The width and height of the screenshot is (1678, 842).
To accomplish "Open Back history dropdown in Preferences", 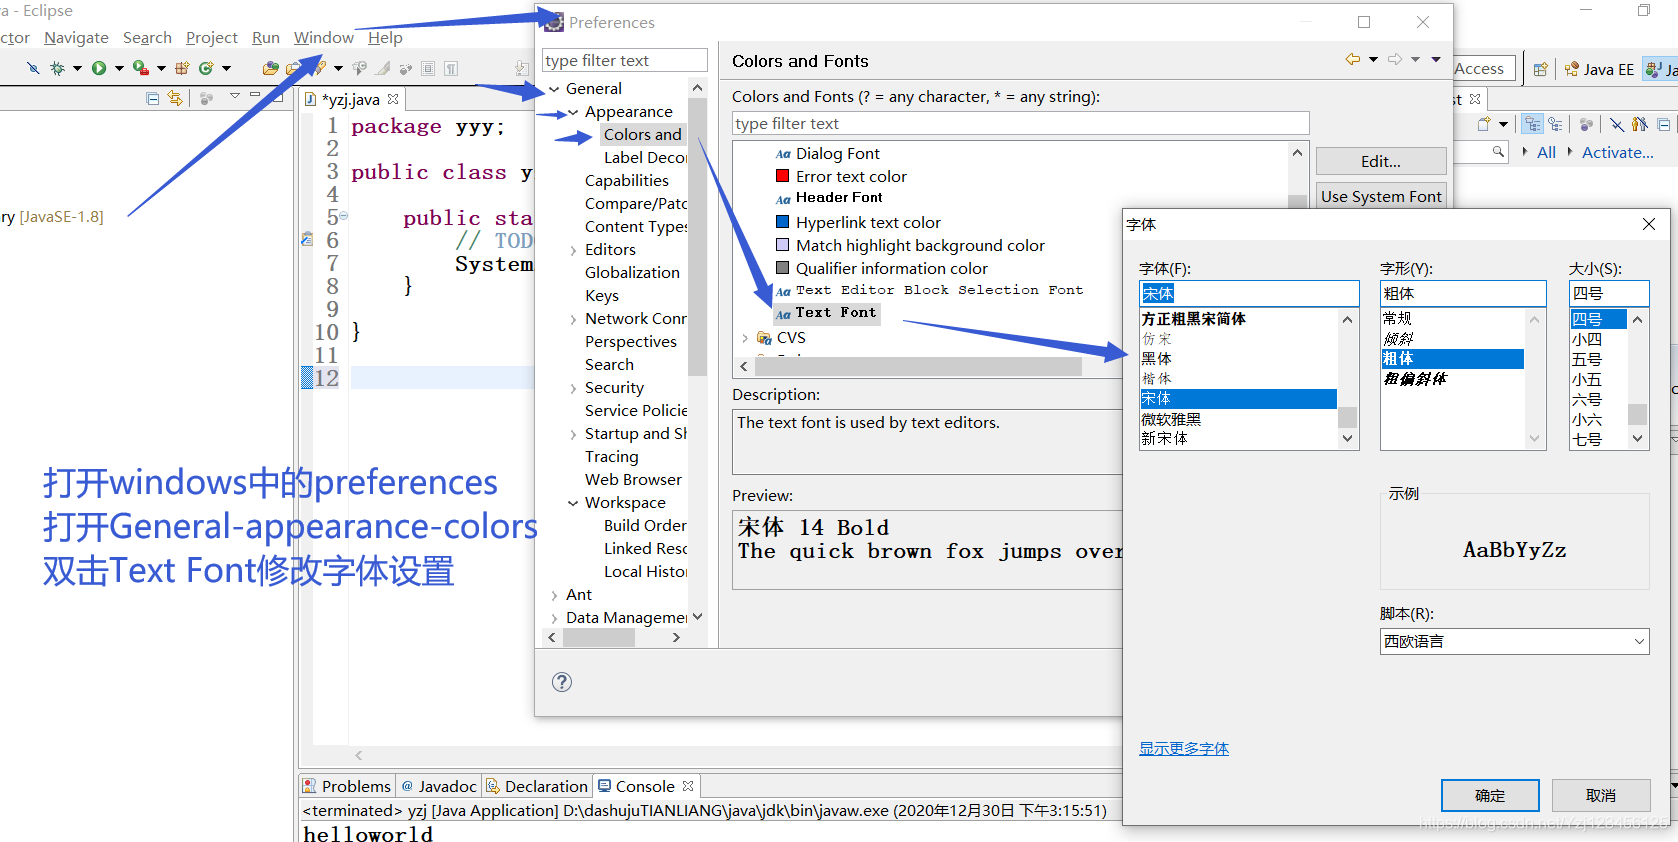I will tap(1373, 59).
